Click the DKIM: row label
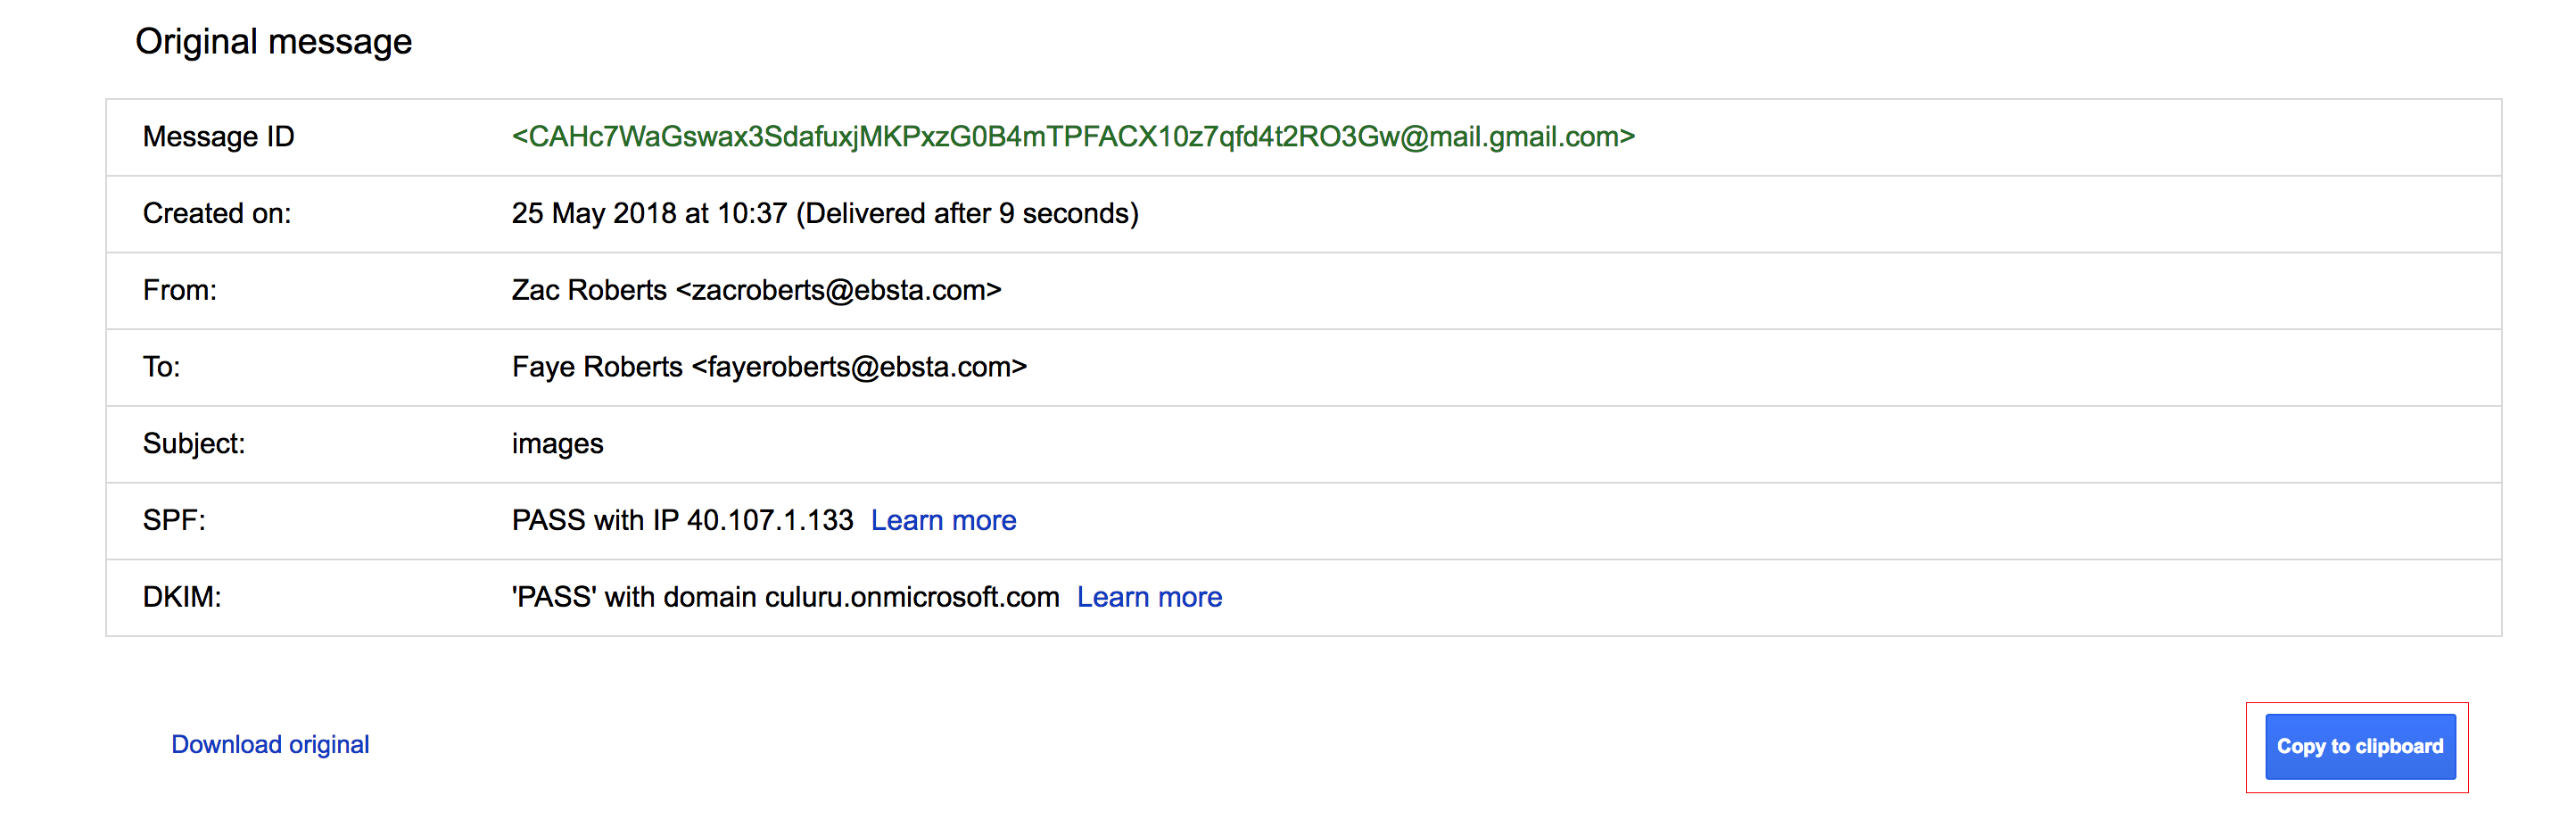Viewport: 2576px width, 828px height. [x=181, y=597]
